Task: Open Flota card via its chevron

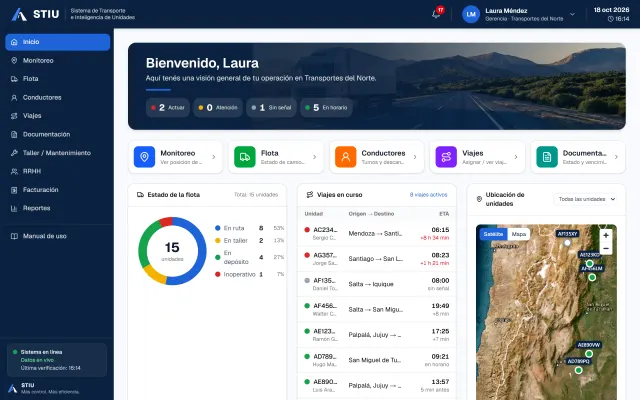Action: click(x=315, y=157)
